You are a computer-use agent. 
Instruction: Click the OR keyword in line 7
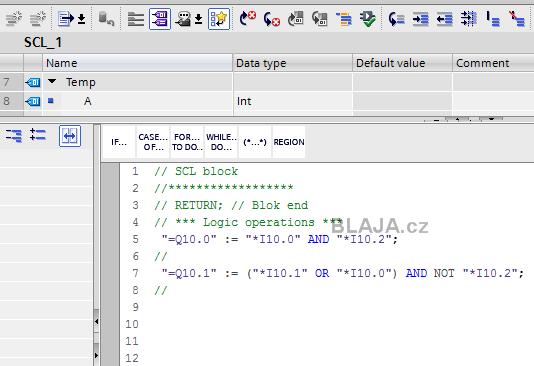tap(322, 273)
